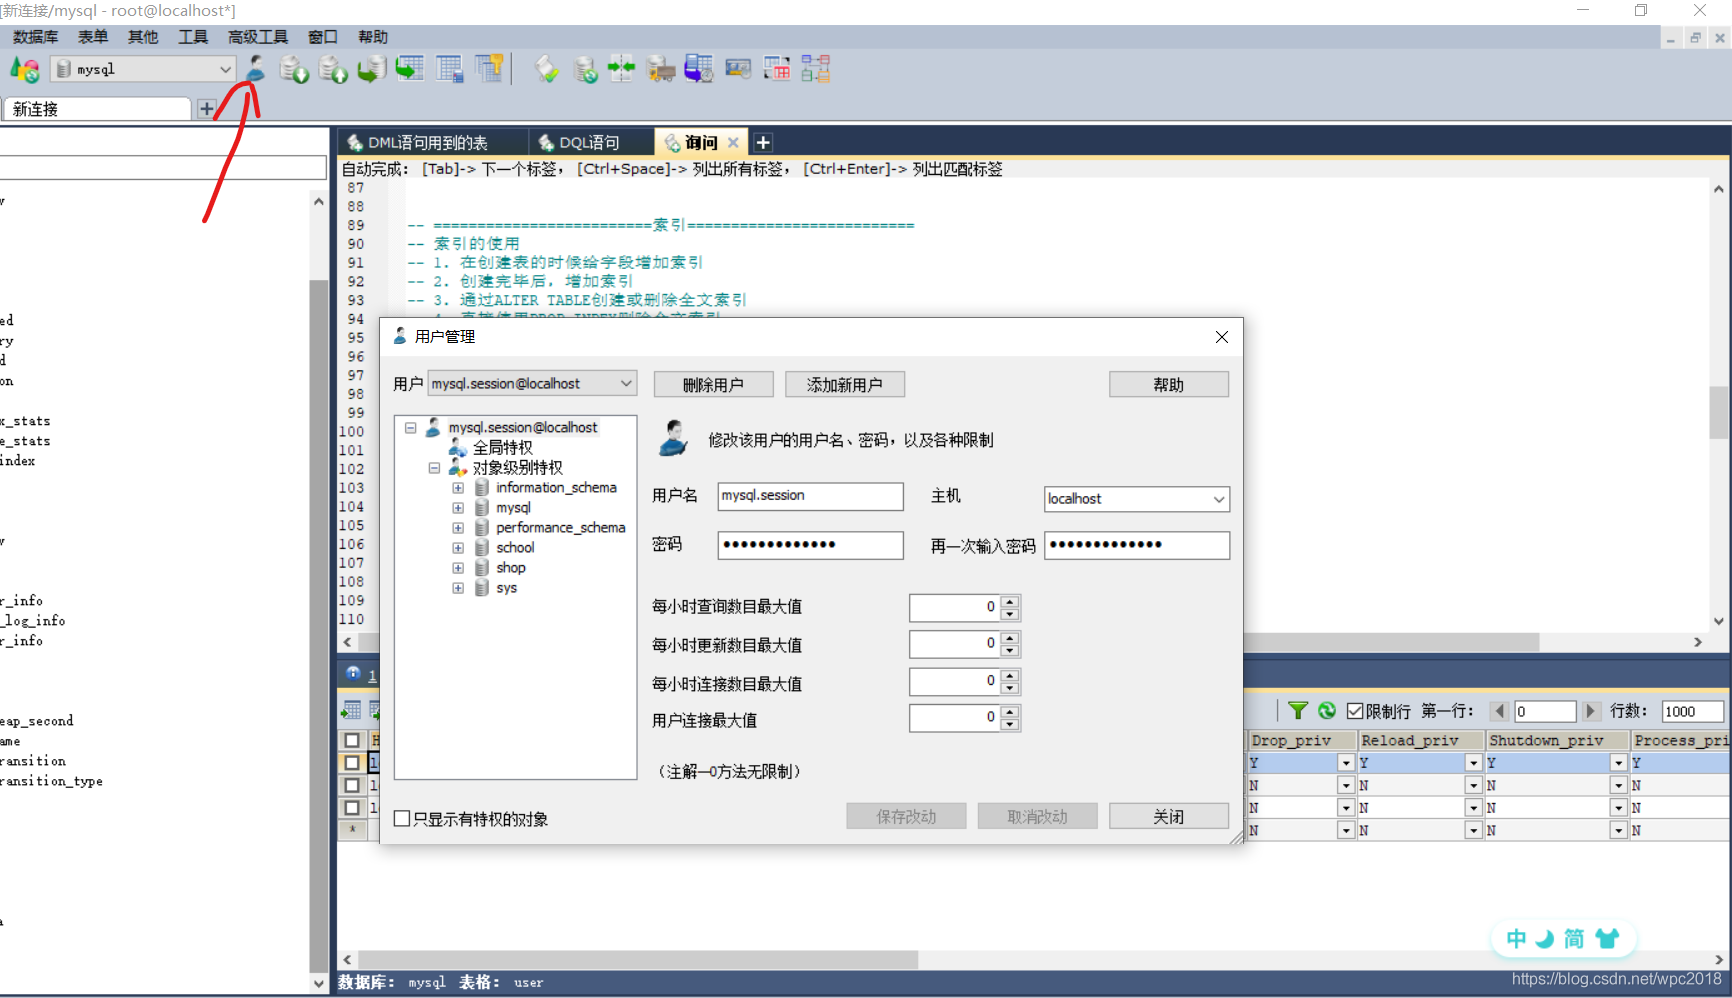
Task: Click the 添加新用户 button
Action: coord(845,384)
